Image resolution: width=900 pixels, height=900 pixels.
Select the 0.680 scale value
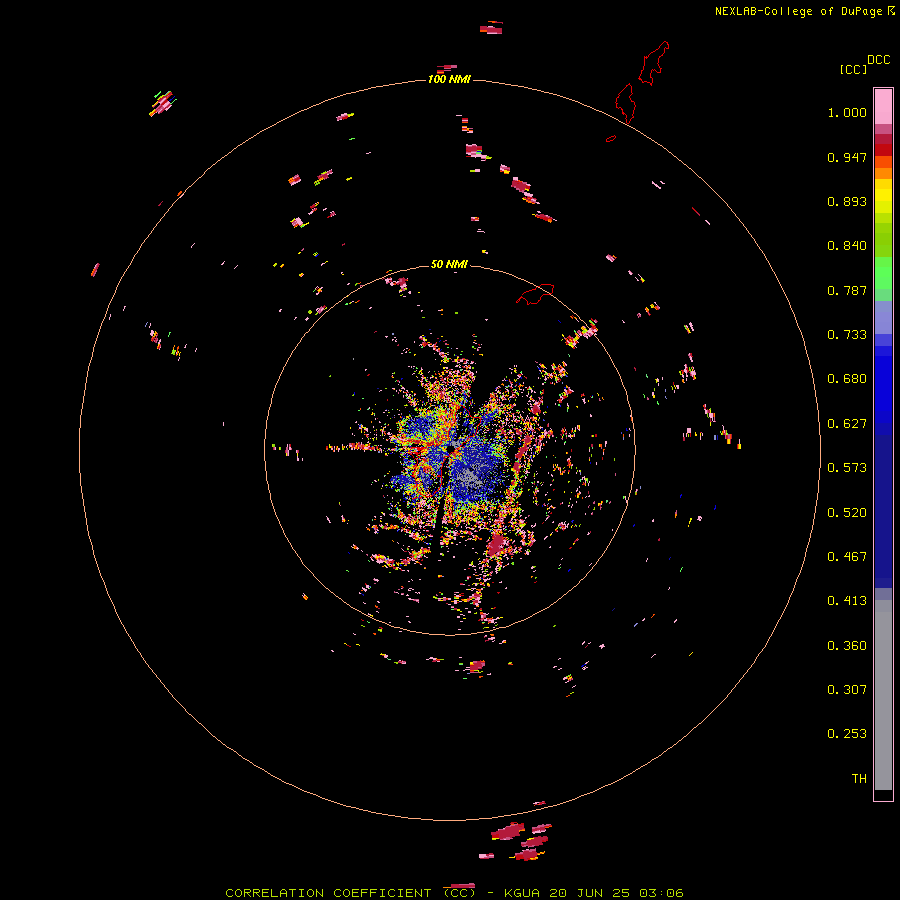pyautogui.click(x=847, y=379)
